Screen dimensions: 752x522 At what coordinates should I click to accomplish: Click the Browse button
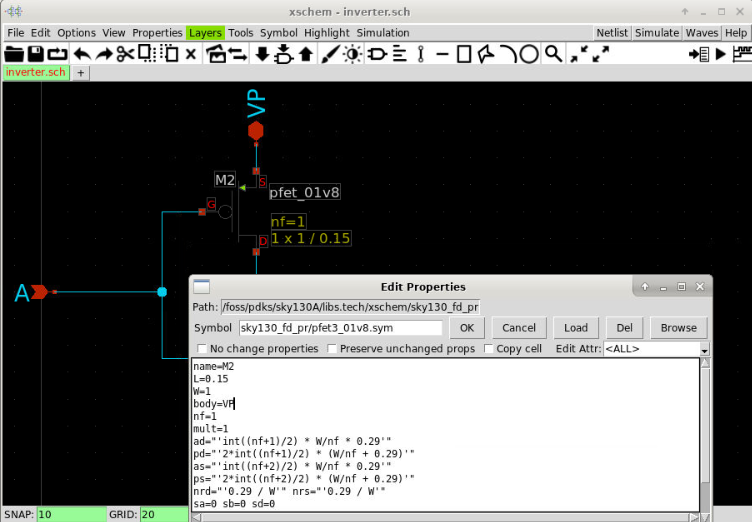coord(678,328)
